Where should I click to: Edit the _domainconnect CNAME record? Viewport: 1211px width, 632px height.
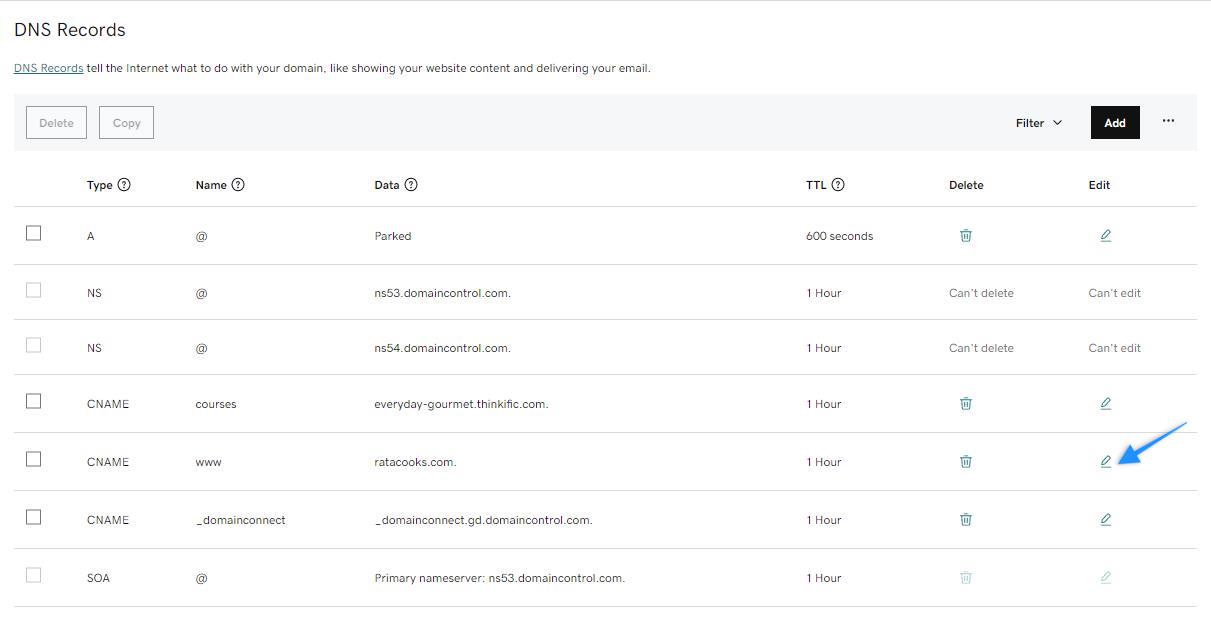pos(1105,519)
